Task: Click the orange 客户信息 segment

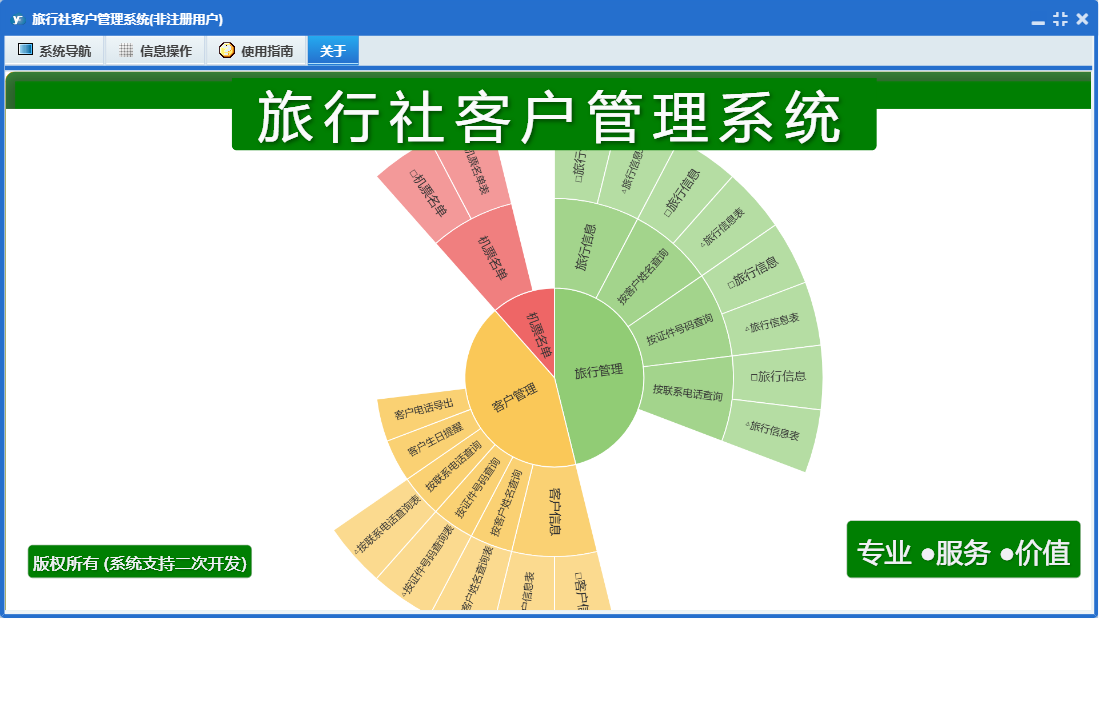Action: (x=554, y=511)
